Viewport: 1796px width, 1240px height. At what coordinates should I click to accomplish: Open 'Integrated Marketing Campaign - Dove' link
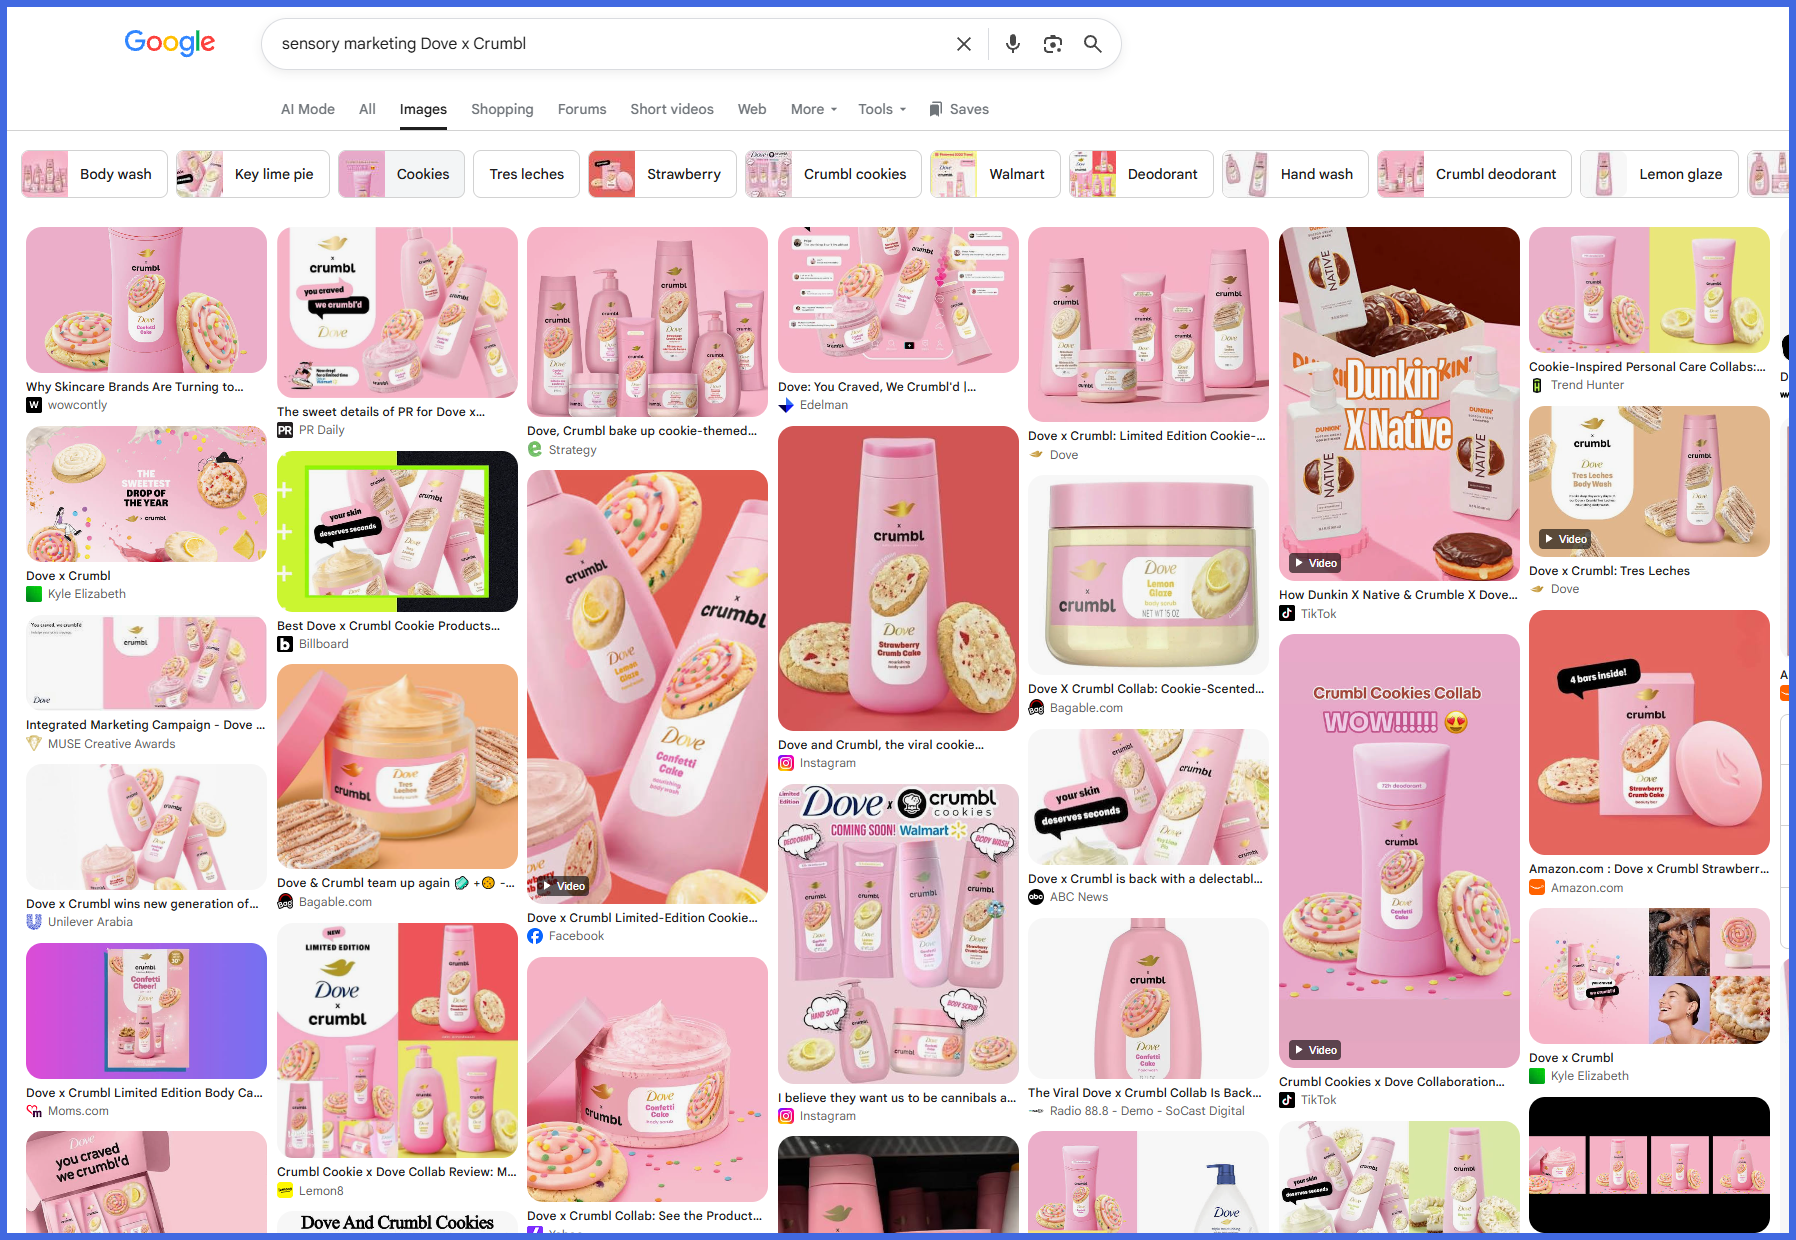tap(146, 725)
